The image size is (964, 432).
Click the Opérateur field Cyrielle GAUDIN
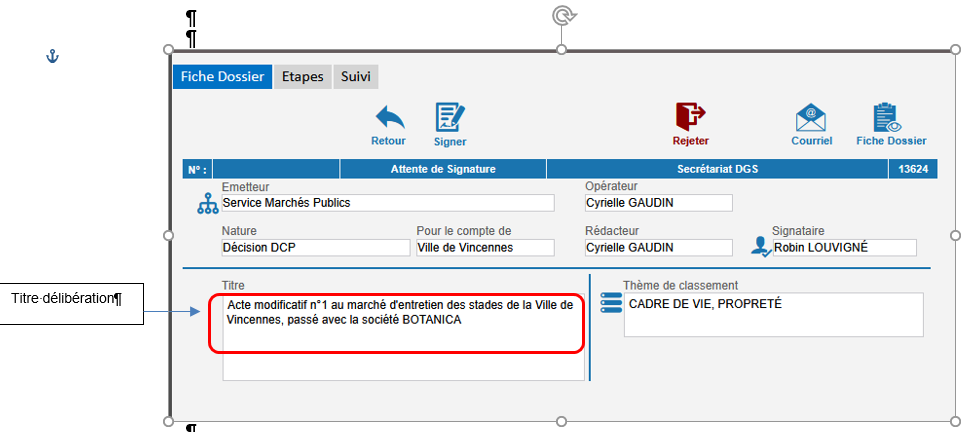click(657, 203)
